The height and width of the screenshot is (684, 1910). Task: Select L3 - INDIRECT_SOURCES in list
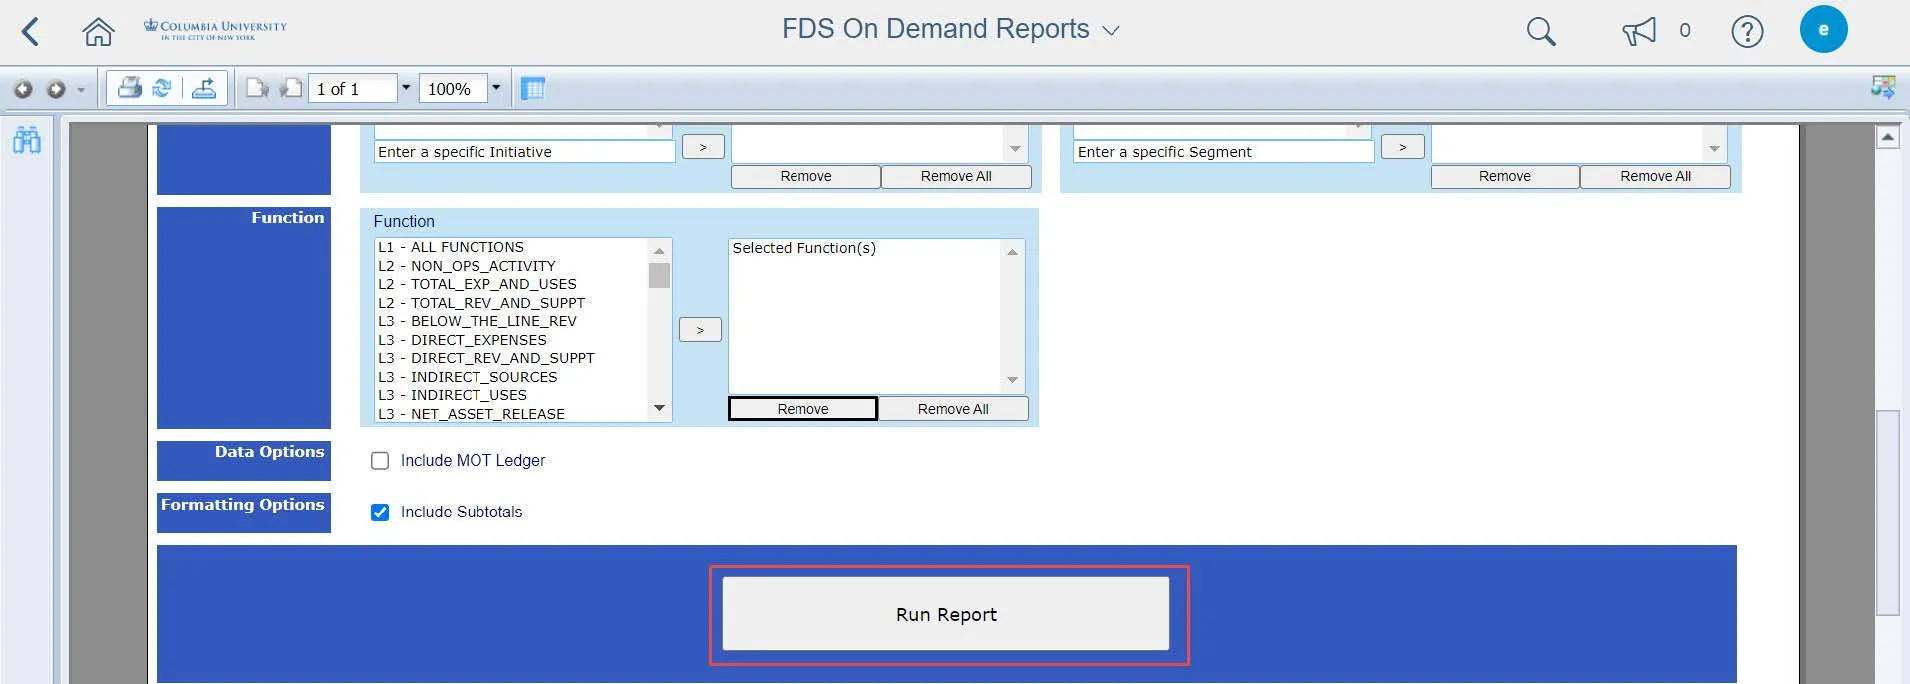[511, 377]
